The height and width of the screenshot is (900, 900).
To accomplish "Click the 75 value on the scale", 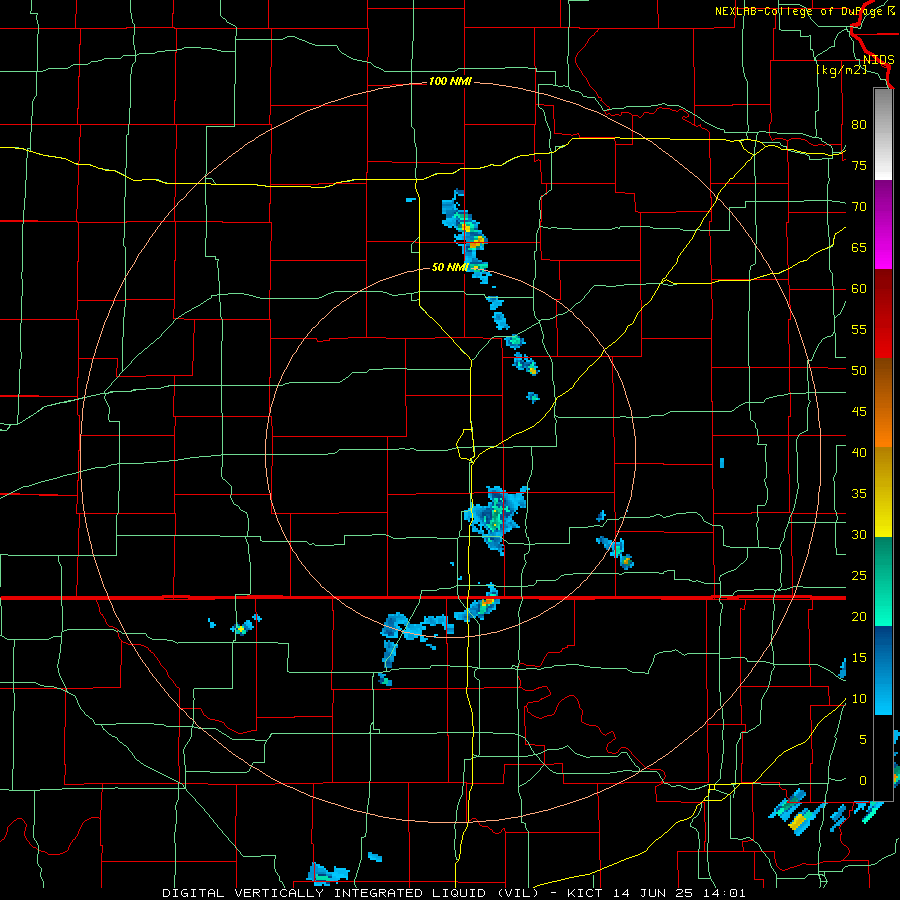I will tap(859, 165).
